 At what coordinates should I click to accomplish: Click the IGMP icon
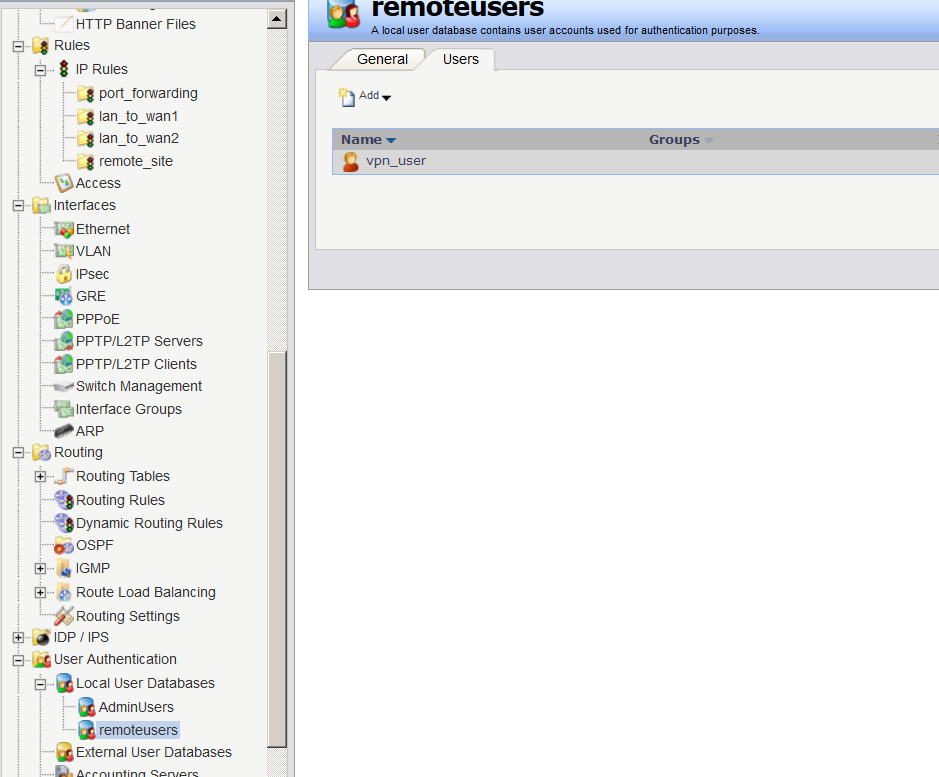click(x=63, y=568)
